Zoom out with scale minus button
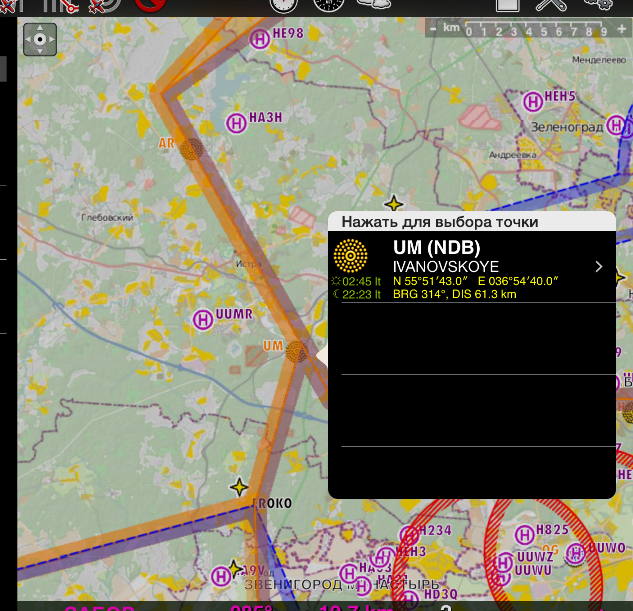633x611 pixels. tap(432, 30)
